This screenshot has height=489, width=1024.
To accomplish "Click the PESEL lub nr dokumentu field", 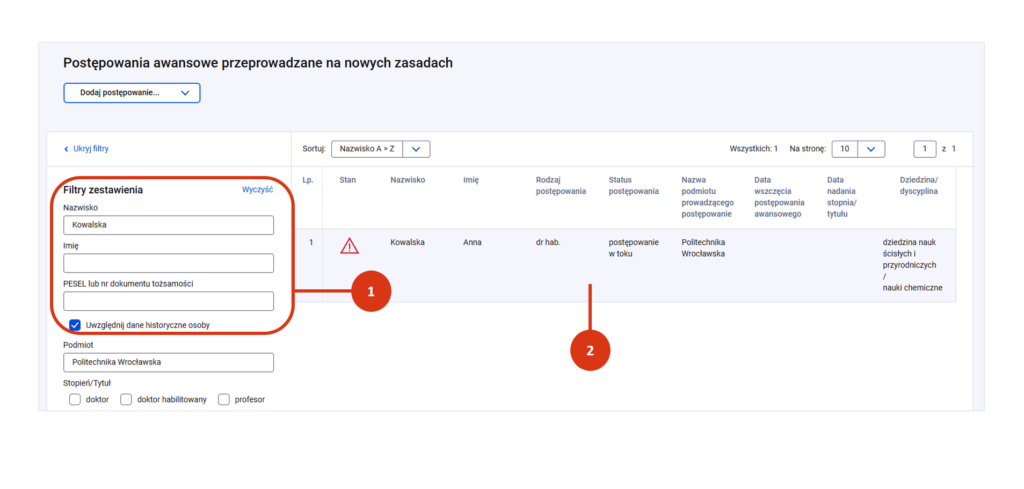I will click(x=168, y=301).
